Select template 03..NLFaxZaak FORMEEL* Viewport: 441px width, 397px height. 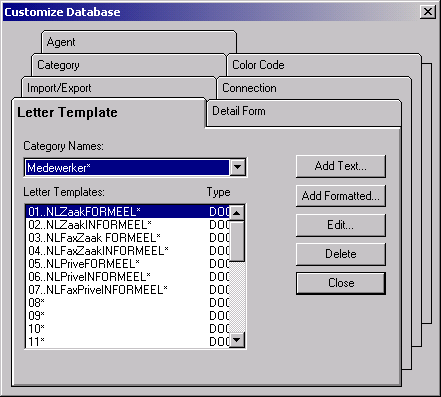point(127,238)
